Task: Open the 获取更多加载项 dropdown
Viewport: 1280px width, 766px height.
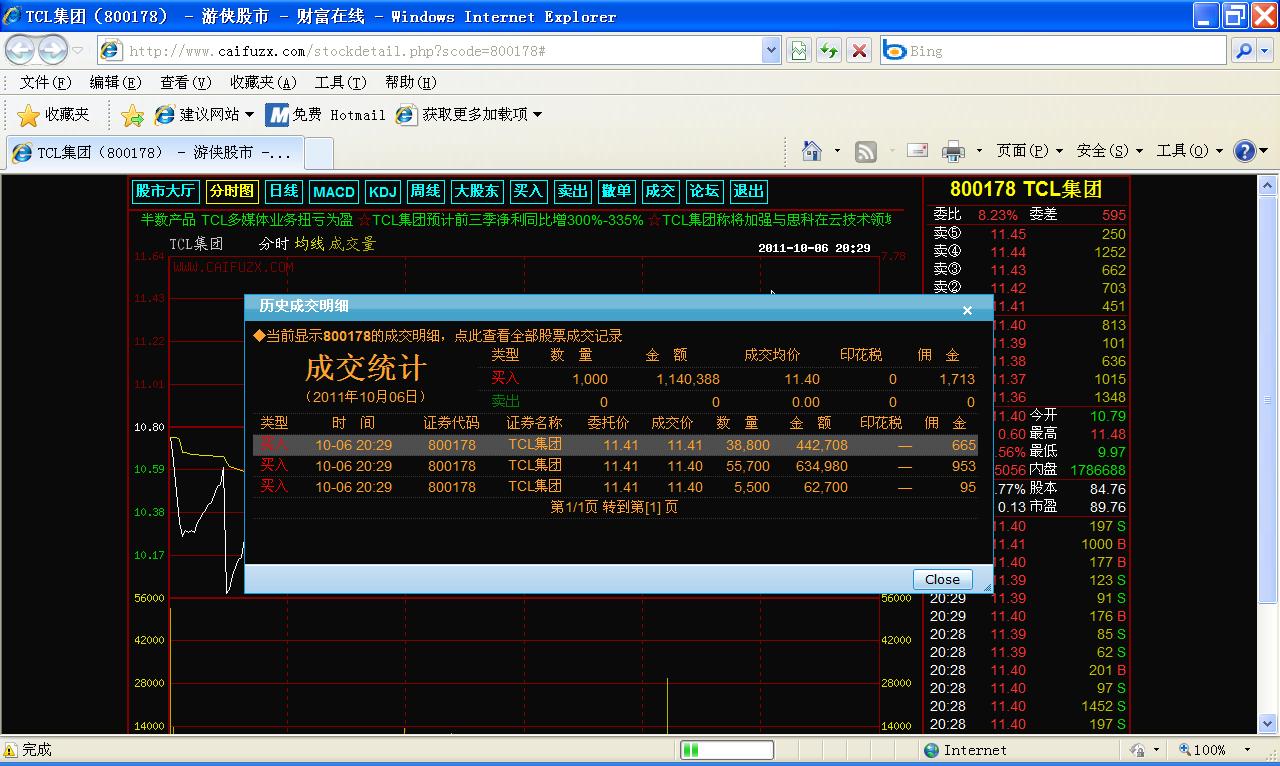Action: point(469,115)
